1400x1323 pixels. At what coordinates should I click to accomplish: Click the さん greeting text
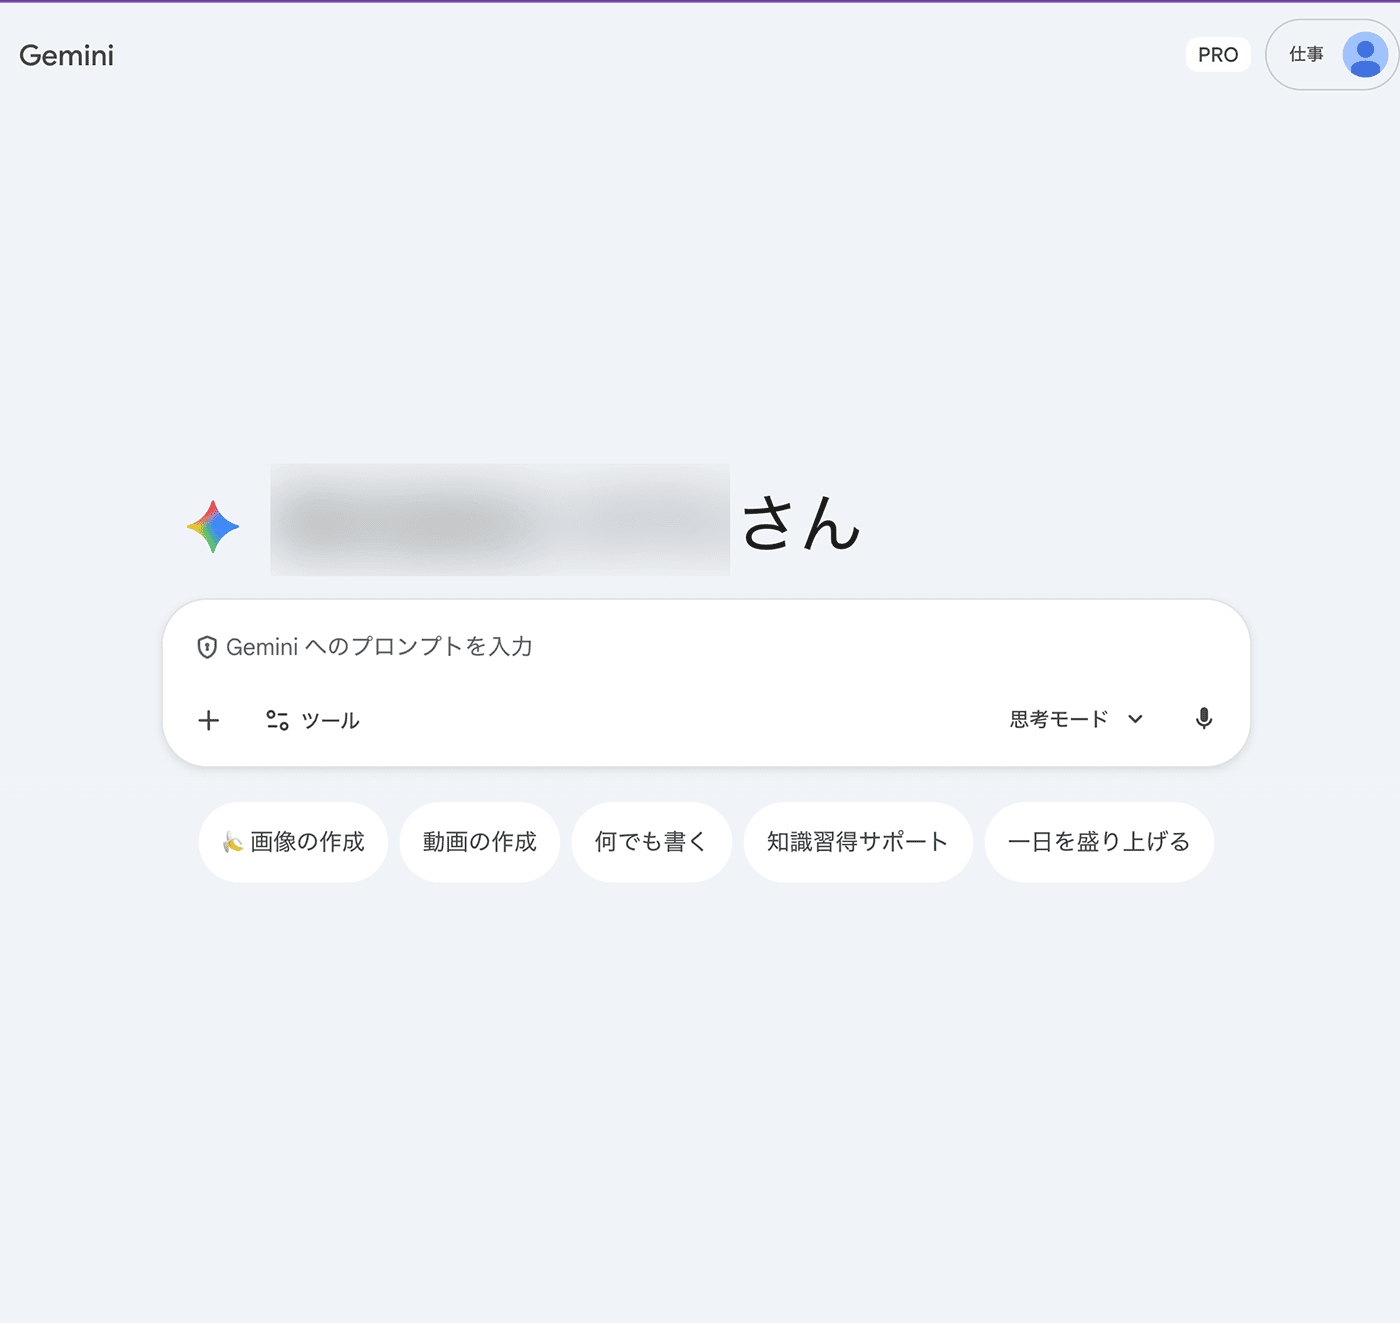point(801,523)
